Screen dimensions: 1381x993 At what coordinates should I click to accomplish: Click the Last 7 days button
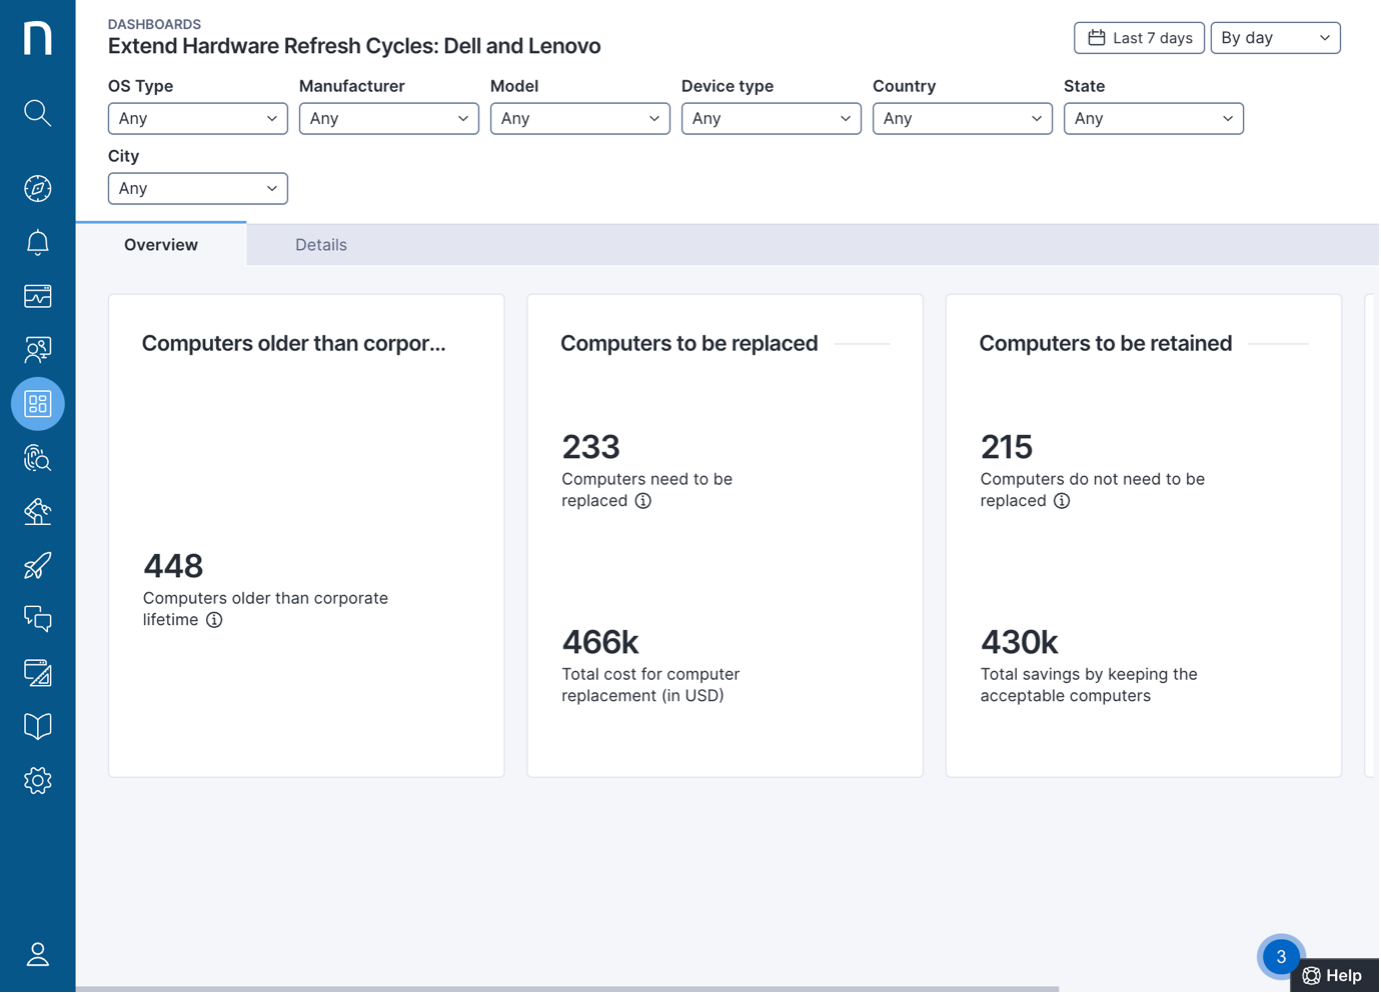(x=1138, y=38)
